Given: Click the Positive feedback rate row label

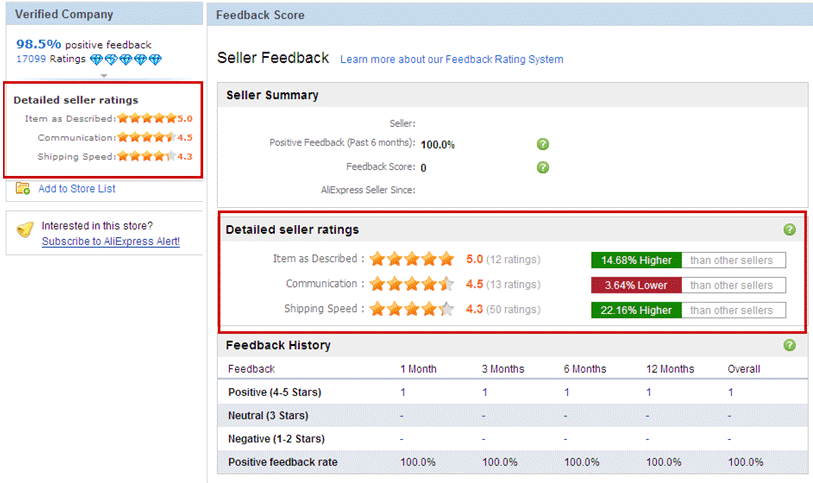Looking at the screenshot, I should tap(283, 462).
